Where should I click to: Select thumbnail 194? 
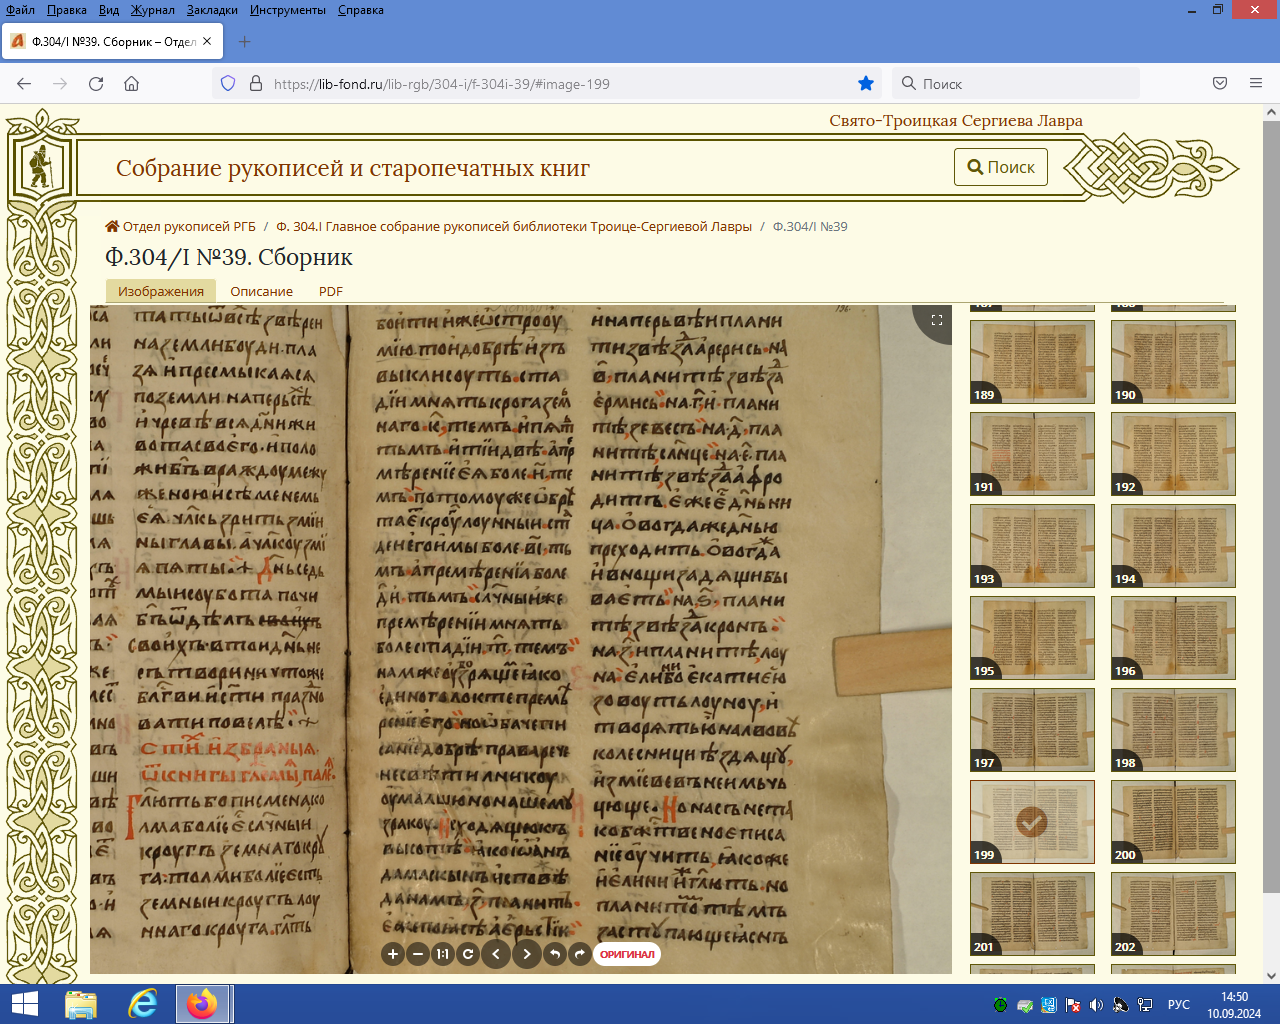pyautogui.click(x=1173, y=546)
